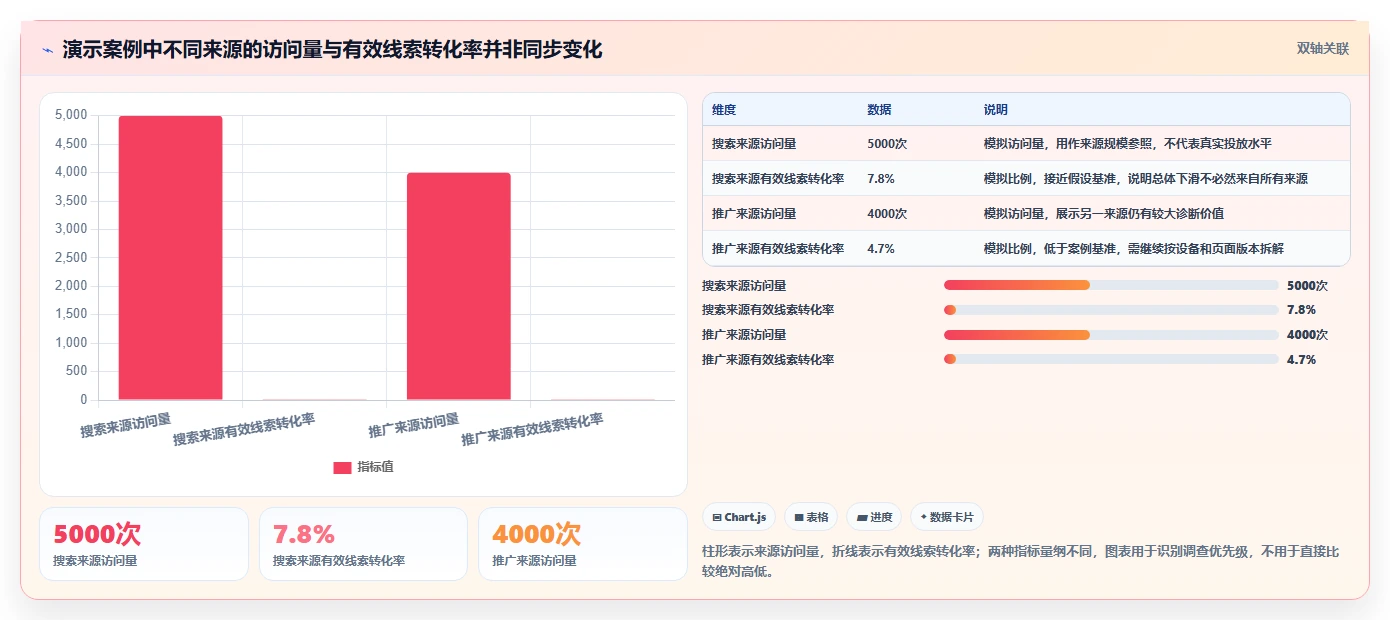Click x-axis label 搜索来源有效线索转化率
The height and width of the screenshot is (620, 1390).
point(244,429)
